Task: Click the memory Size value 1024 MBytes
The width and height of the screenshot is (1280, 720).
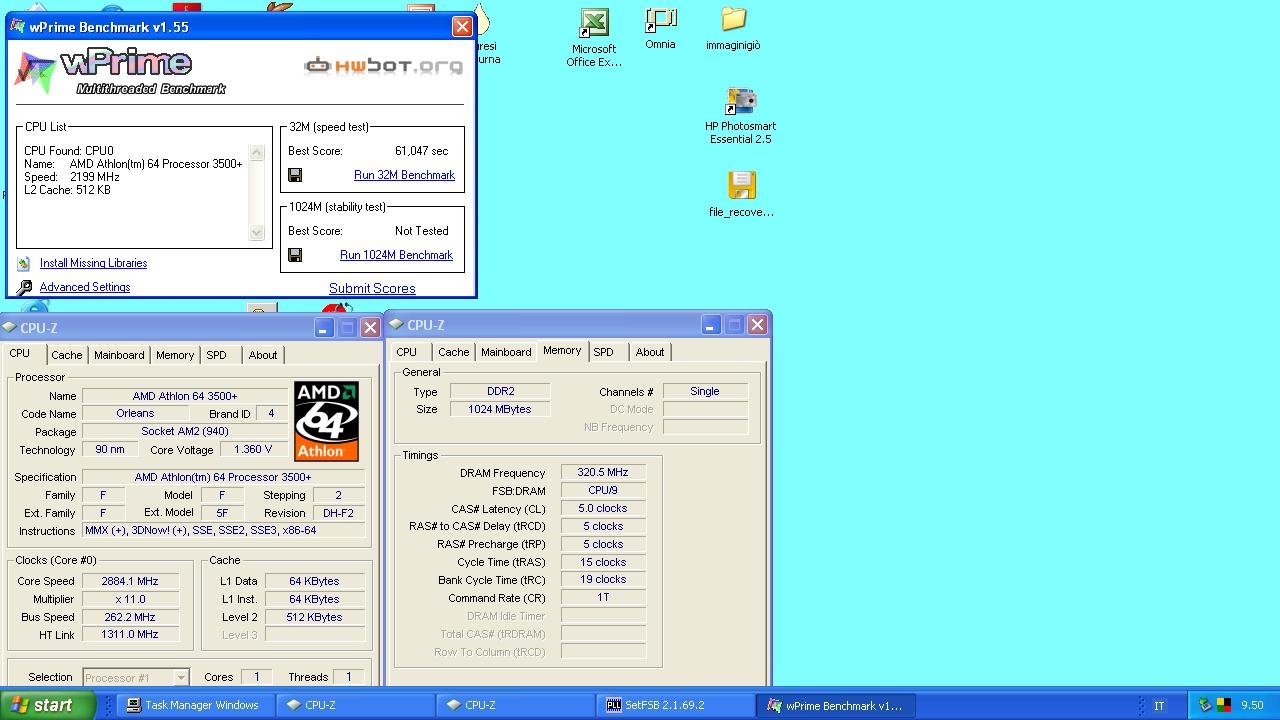Action: coord(500,409)
